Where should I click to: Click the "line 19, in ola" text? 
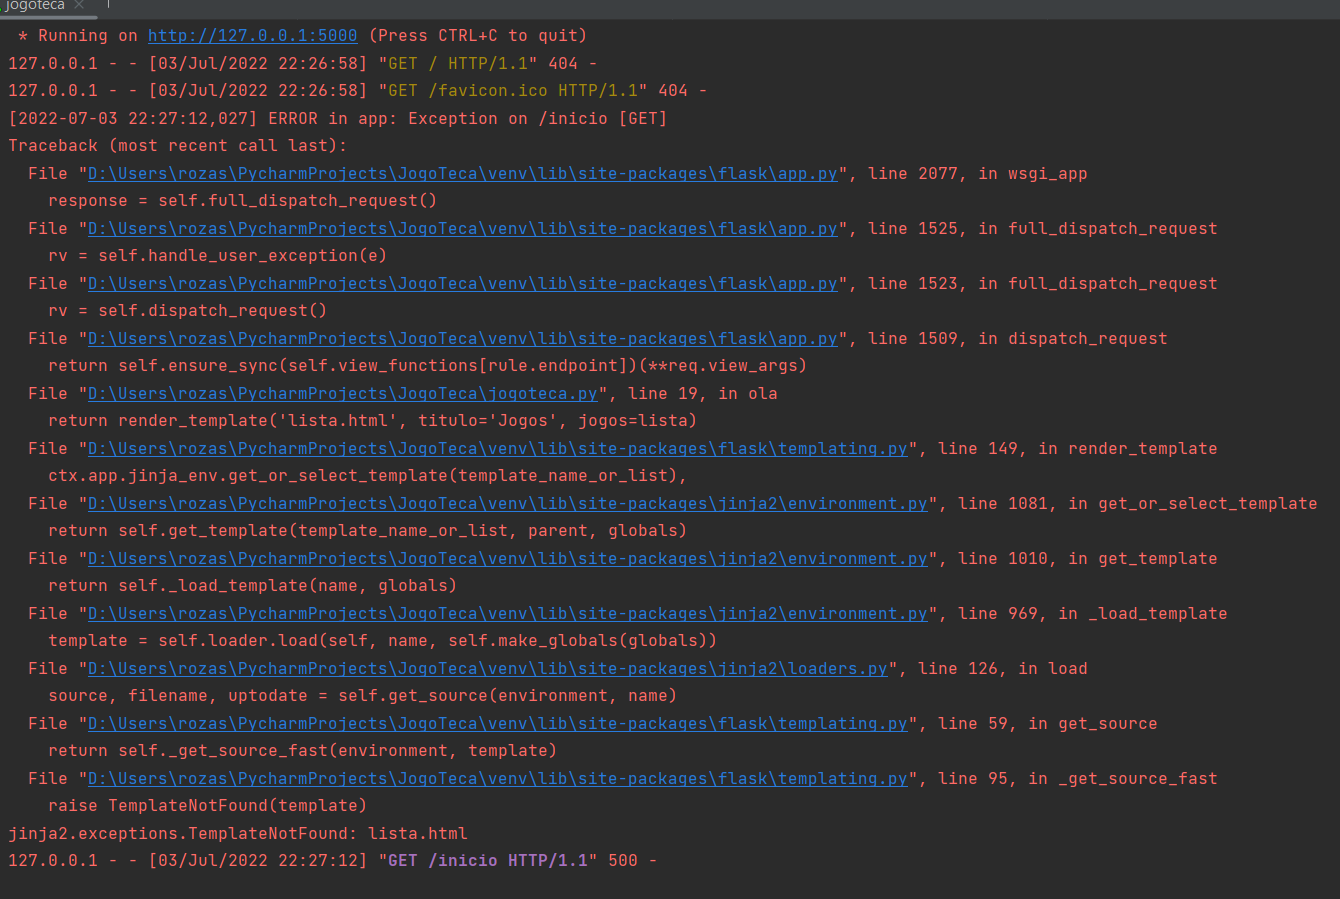pos(703,394)
